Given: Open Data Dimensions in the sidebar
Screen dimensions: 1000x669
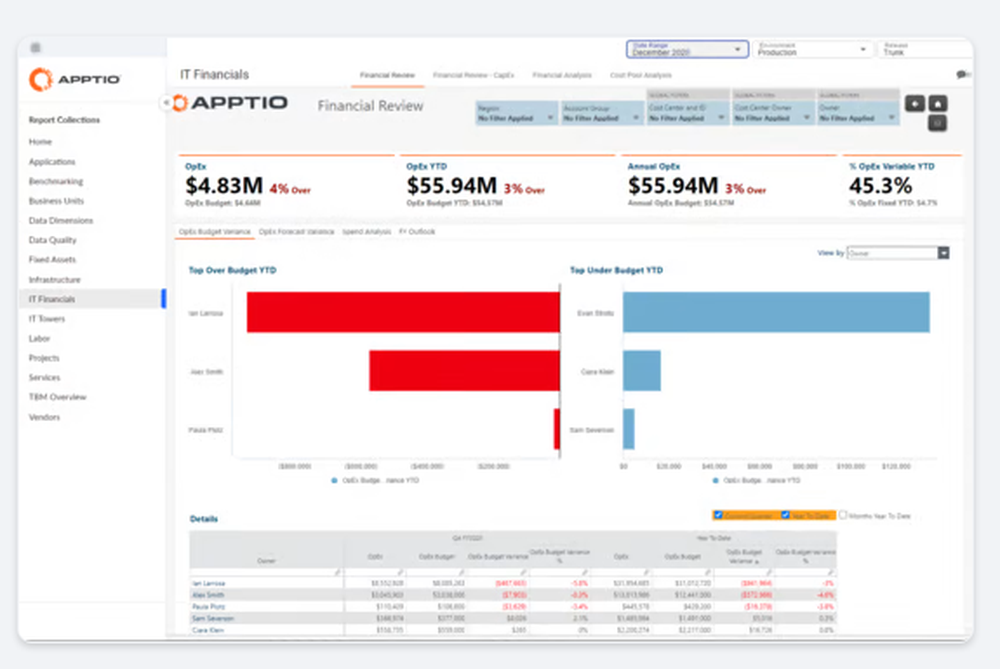Looking at the screenshot, I should [x=61, y=221].
